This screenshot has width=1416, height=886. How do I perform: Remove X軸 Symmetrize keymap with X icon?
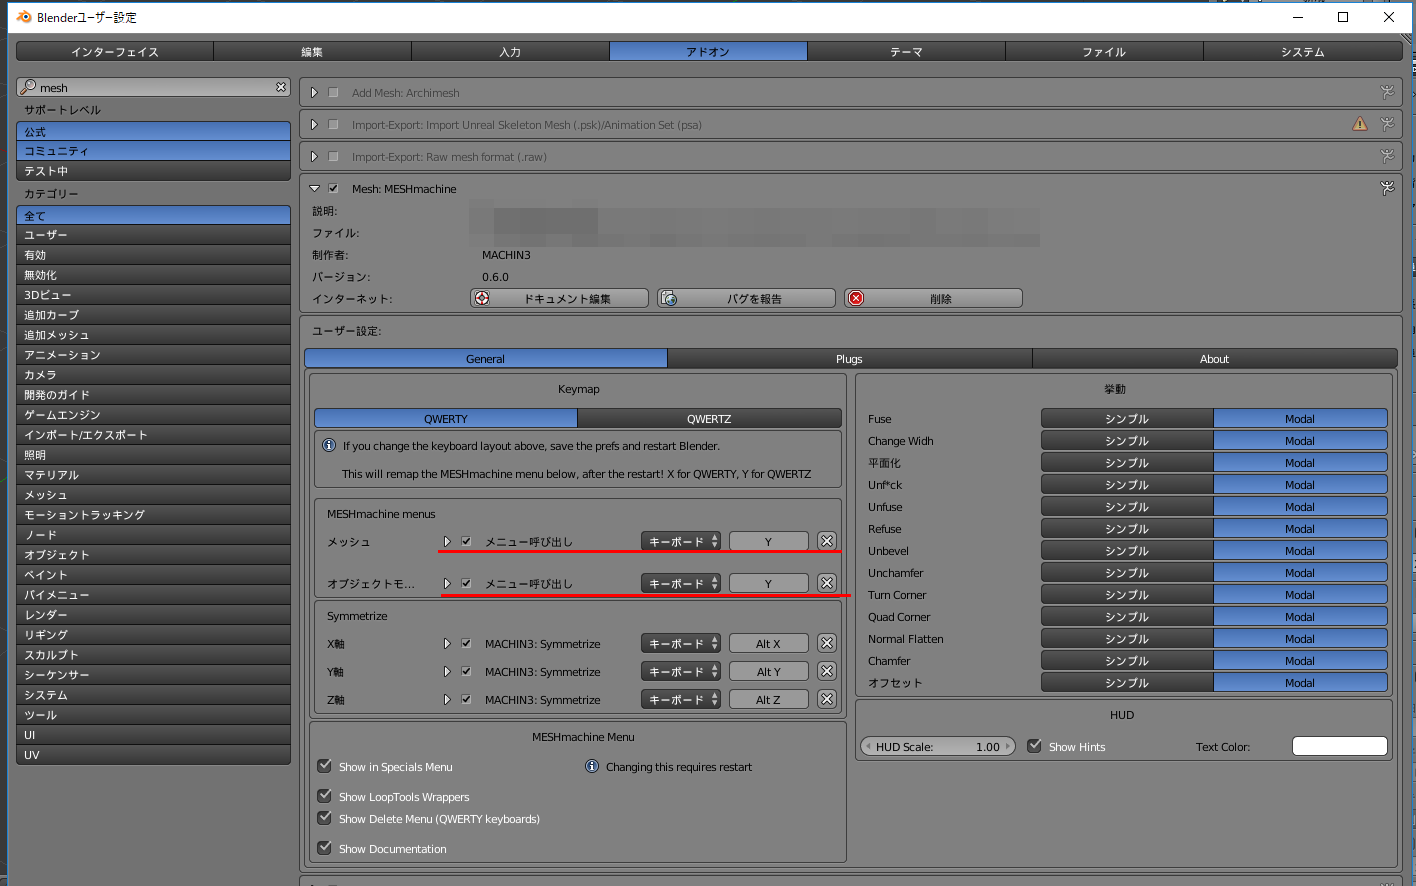click(827, 643)
